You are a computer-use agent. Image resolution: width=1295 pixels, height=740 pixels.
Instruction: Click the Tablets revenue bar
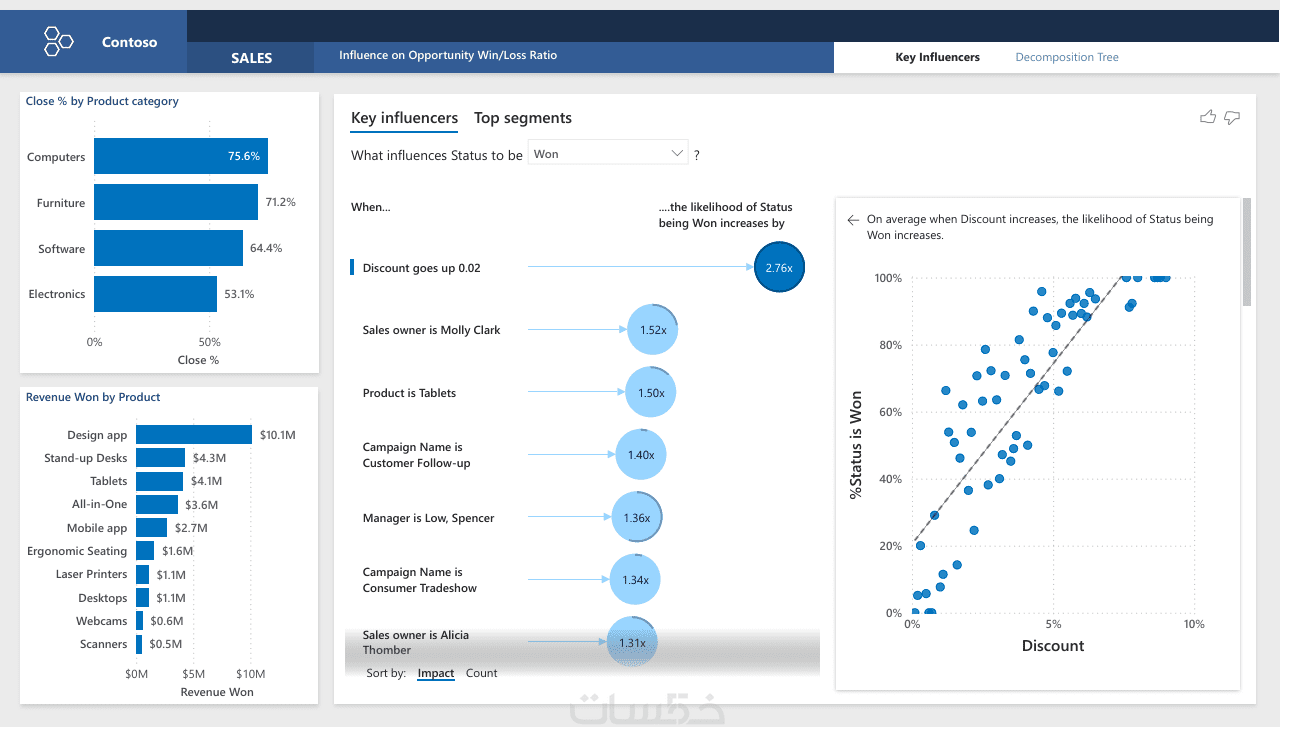tap(159, 481)
